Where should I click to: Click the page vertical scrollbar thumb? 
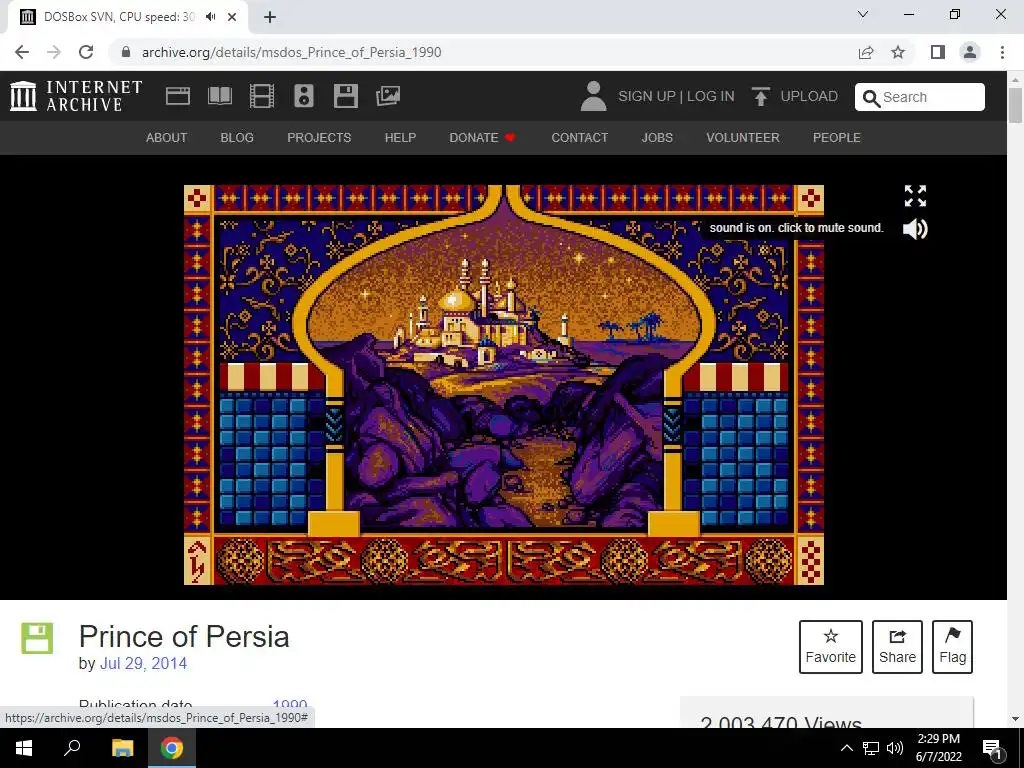1015,104
